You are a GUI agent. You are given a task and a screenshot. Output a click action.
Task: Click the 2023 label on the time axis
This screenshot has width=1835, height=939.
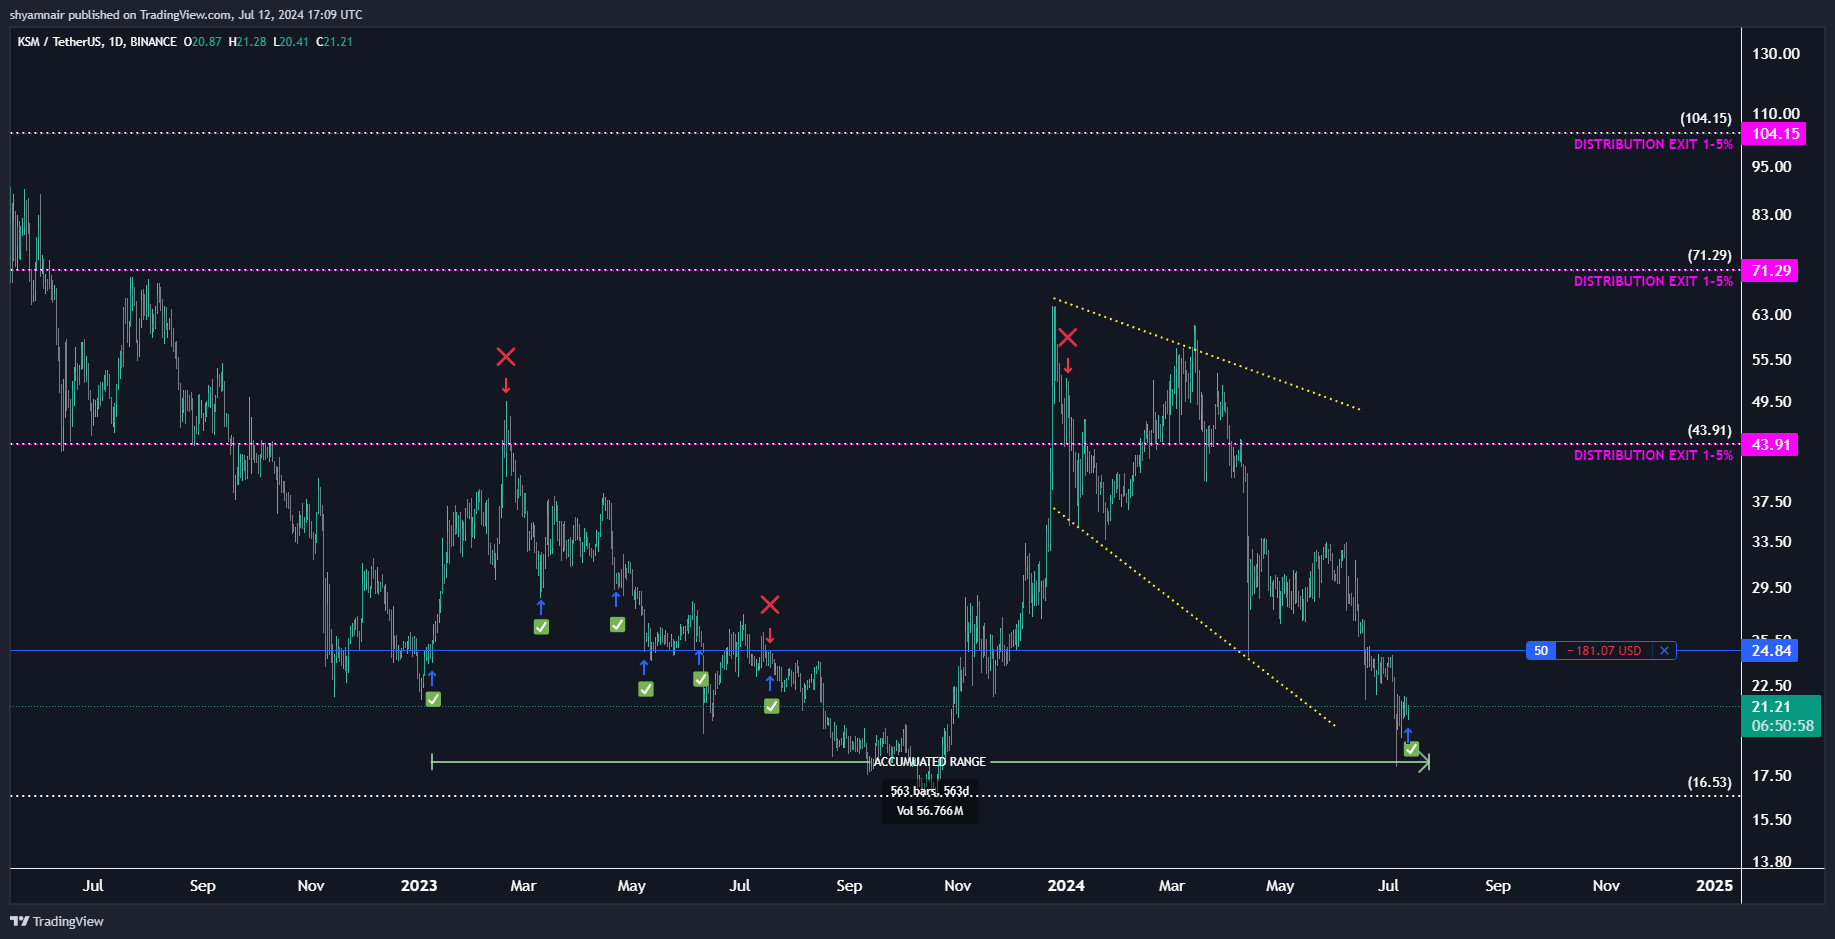419,886
